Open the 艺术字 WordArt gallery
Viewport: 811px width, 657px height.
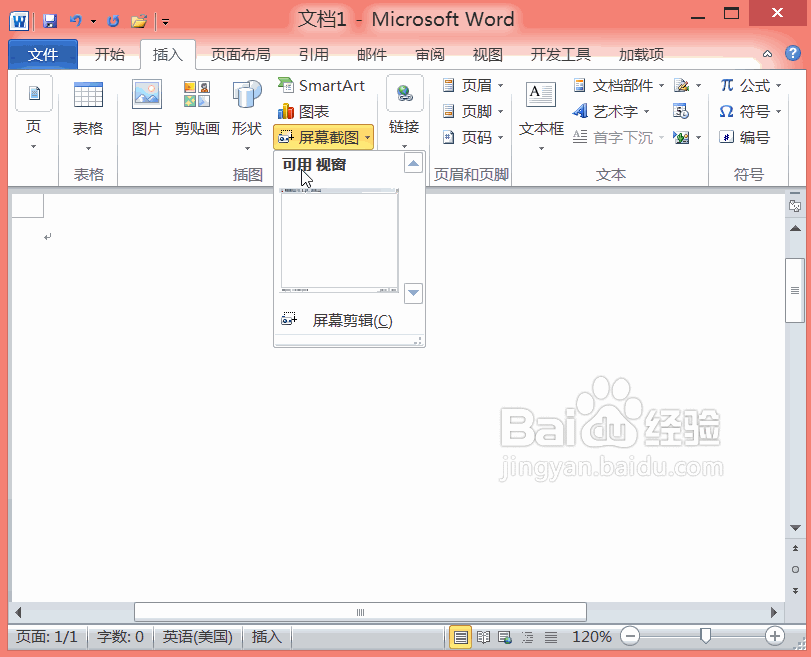[x=610, y=111]
